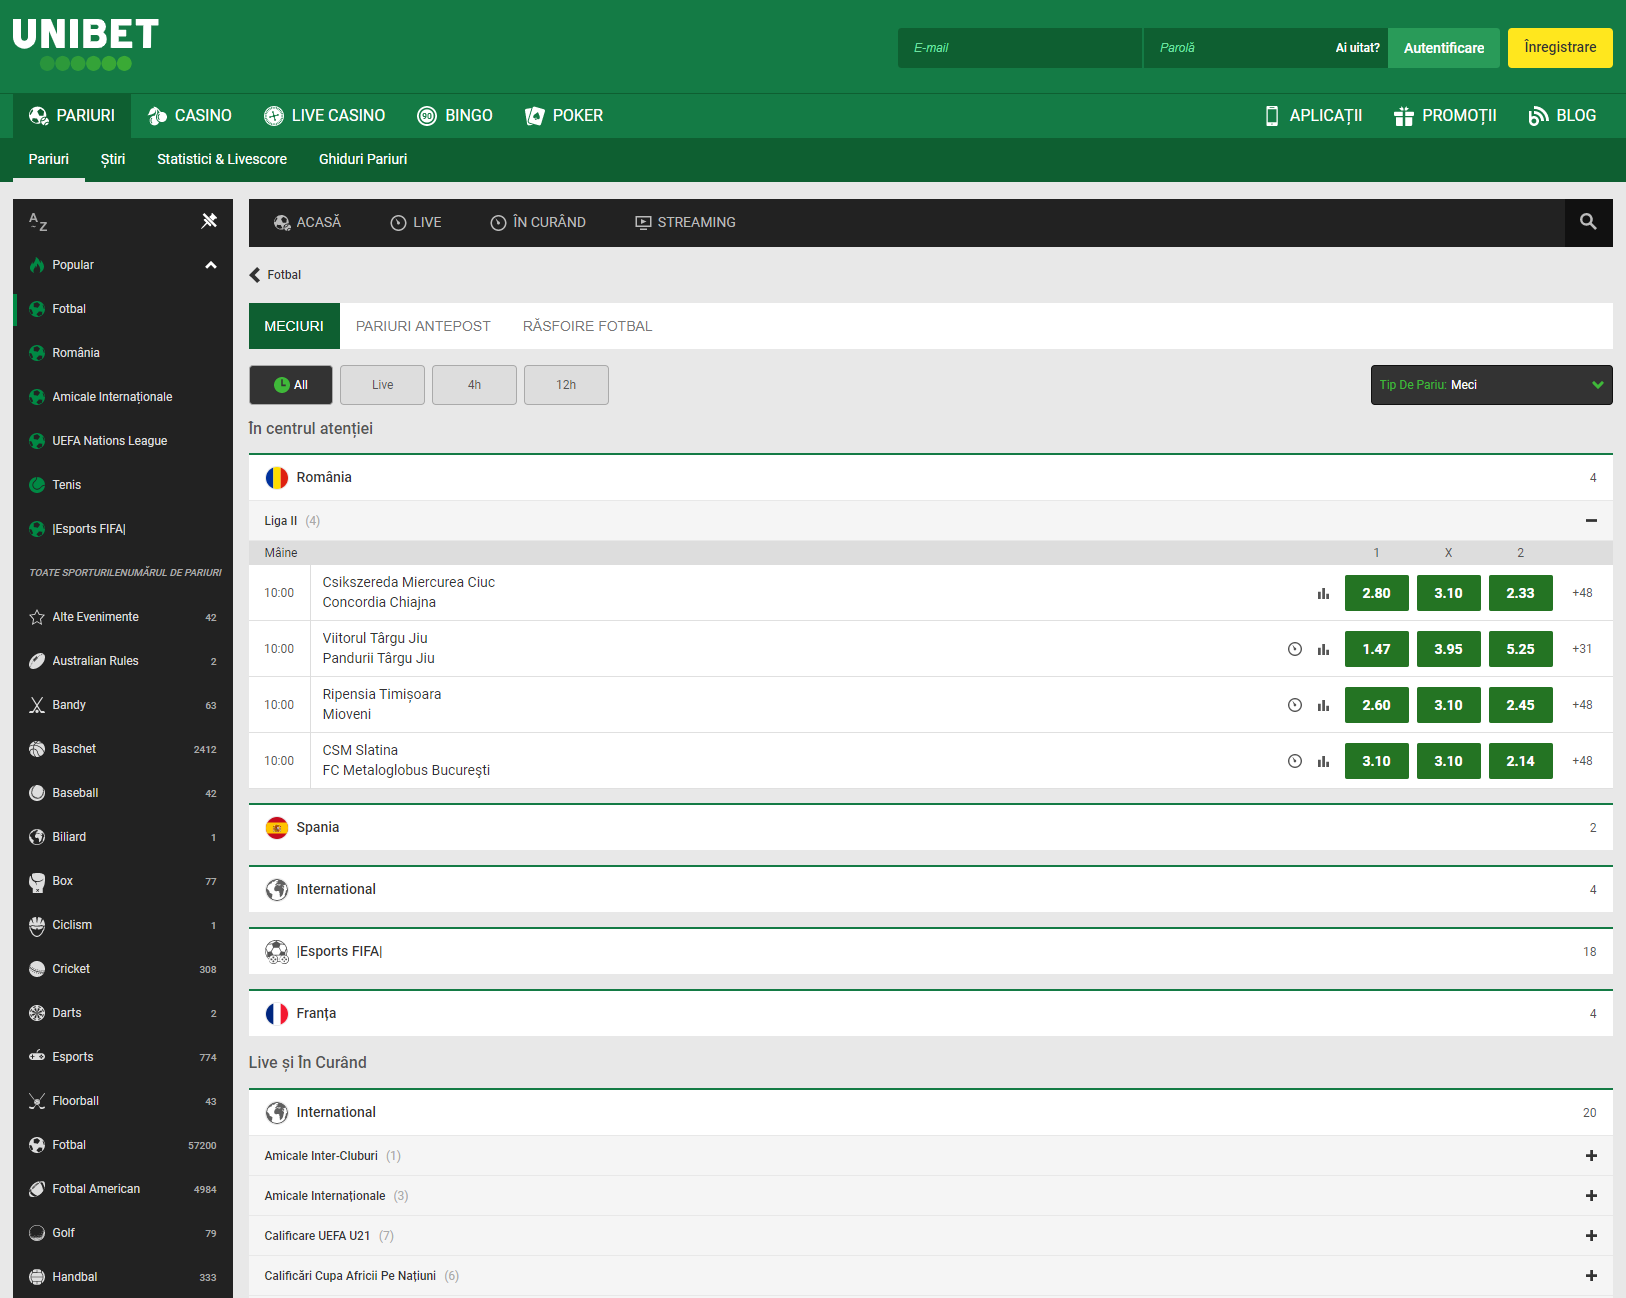Click back arrow next to Fotbal
This screenshot has width=1626, height=1298.
coord(255,275)
